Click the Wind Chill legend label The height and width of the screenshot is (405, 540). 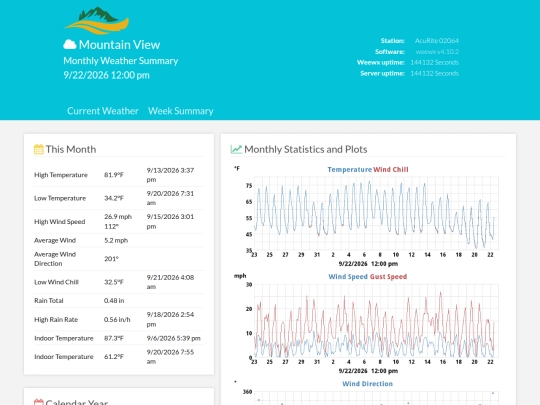391,169
